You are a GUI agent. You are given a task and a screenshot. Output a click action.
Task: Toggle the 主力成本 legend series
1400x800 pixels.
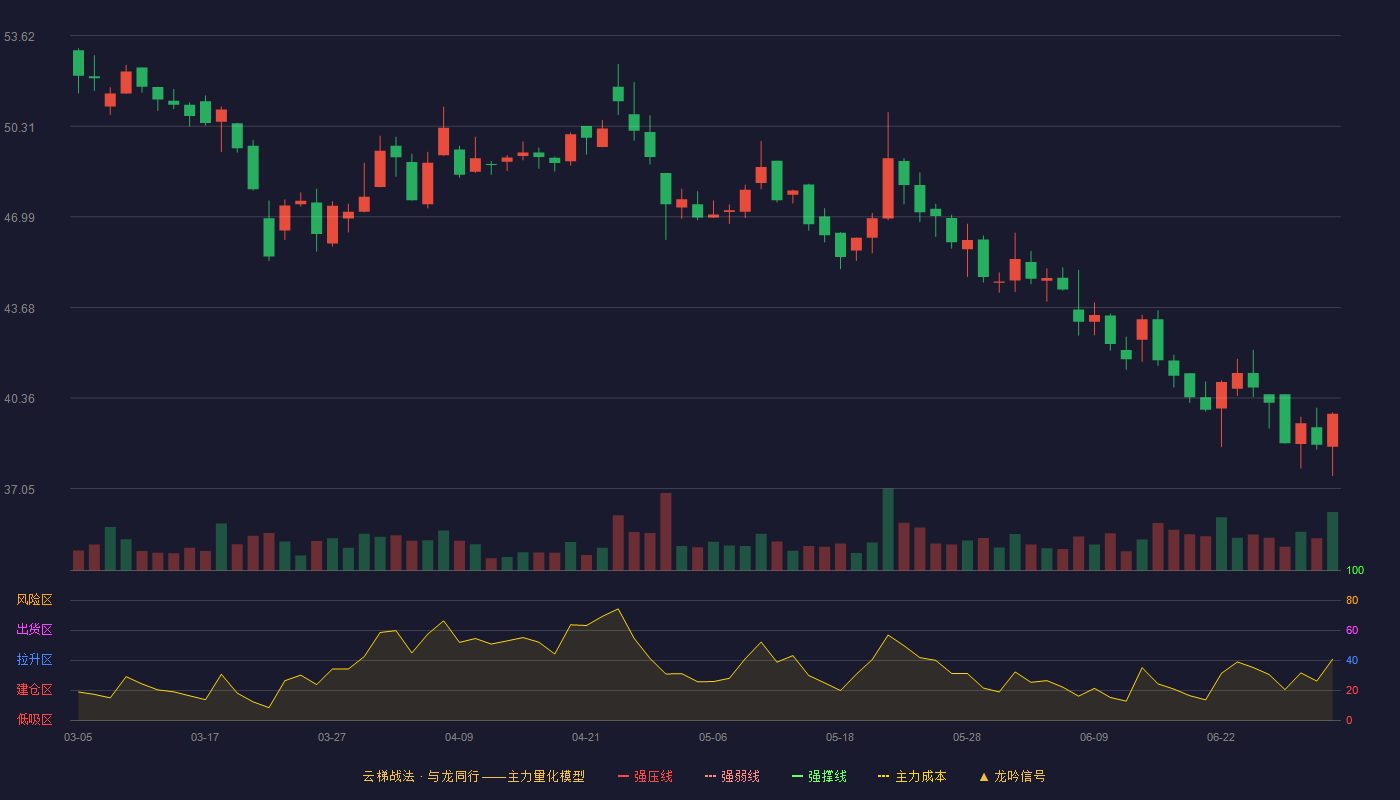tap(912, 776)
